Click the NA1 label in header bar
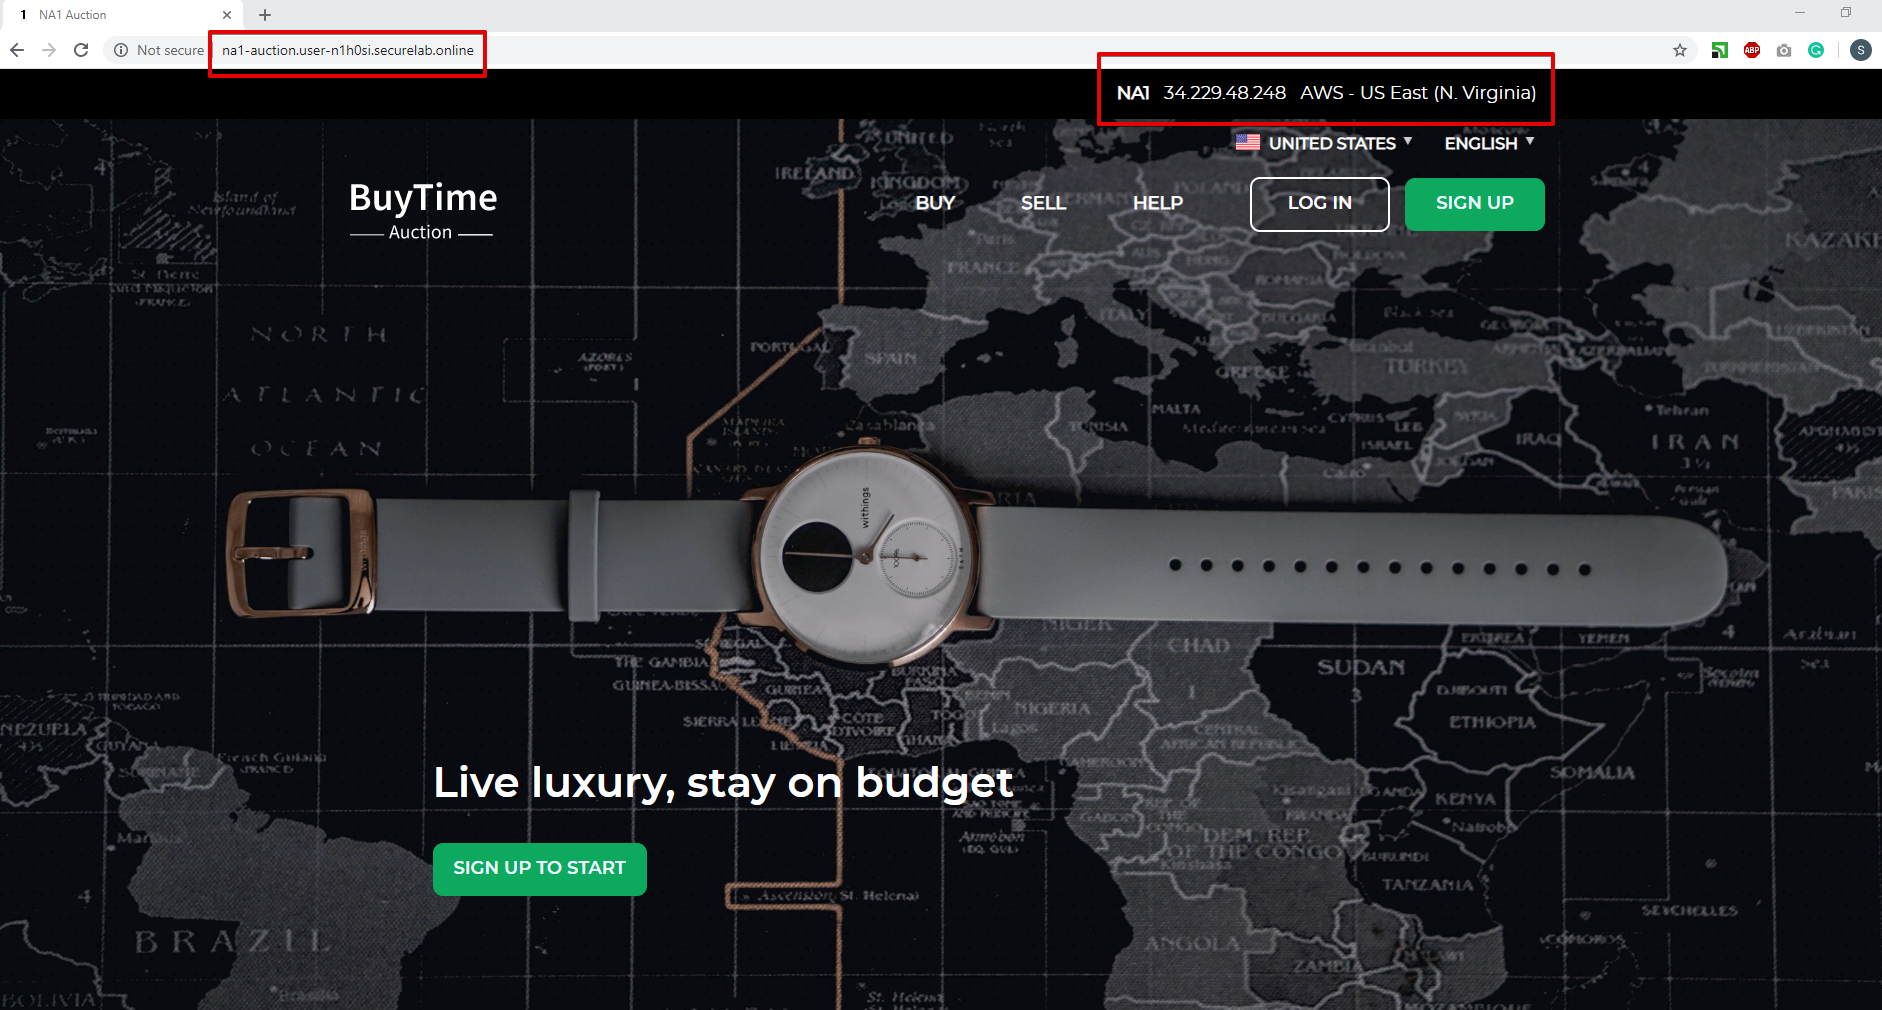 1133,93
